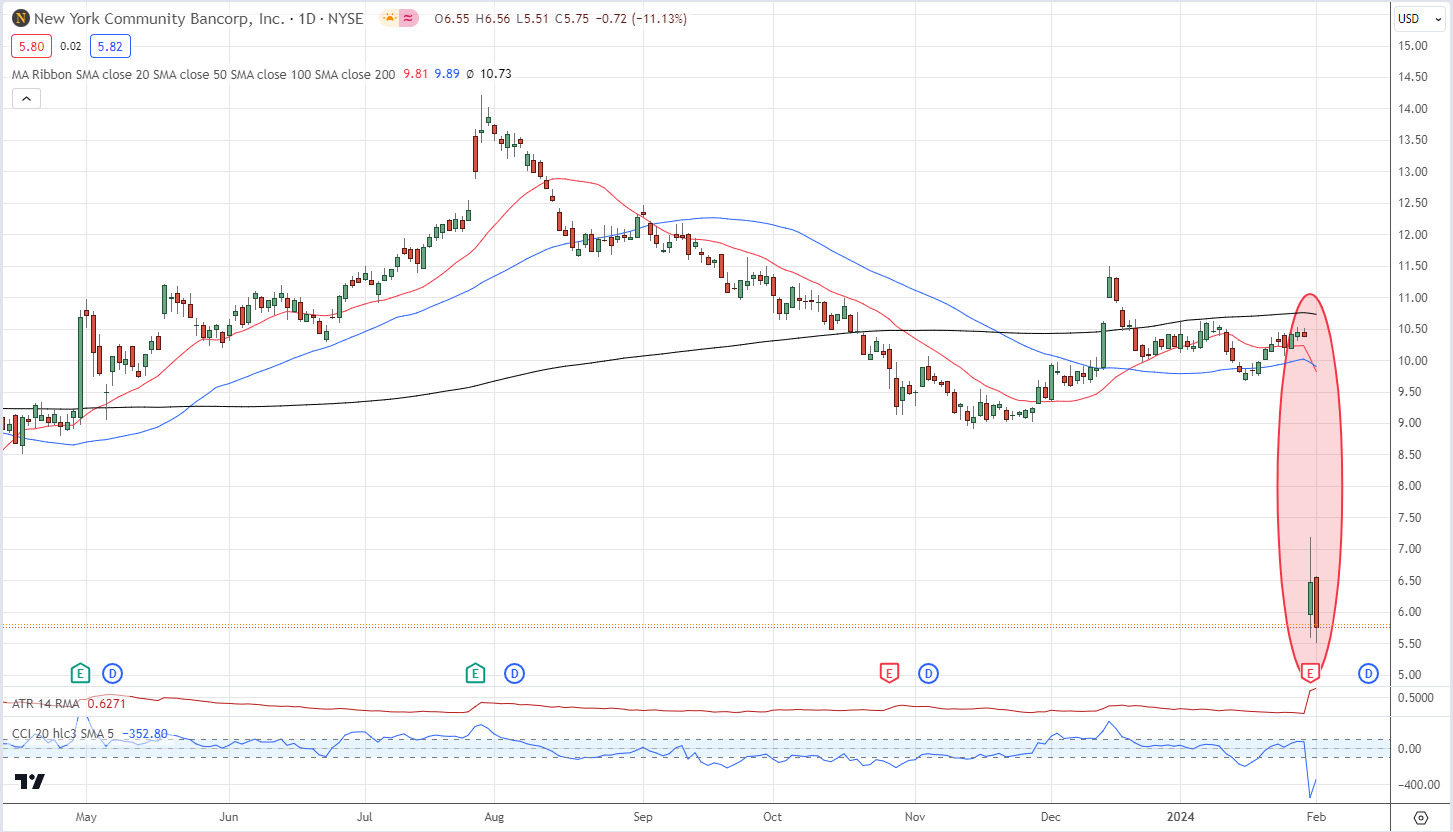
Task: Open the red earnings E marker near November
Action: pos(888,673)
